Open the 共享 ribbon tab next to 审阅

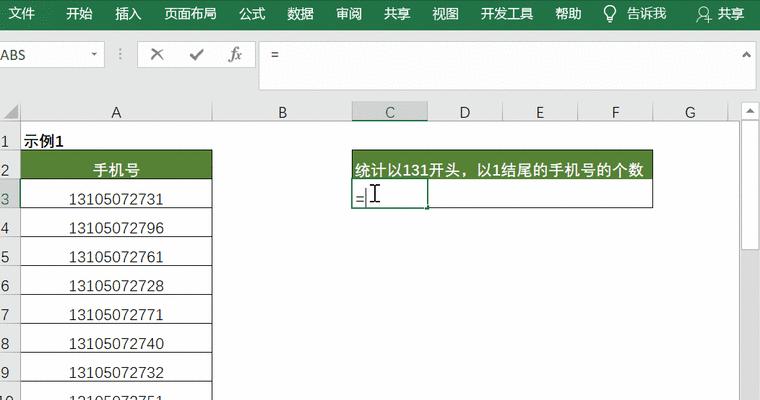click(397, 14)
